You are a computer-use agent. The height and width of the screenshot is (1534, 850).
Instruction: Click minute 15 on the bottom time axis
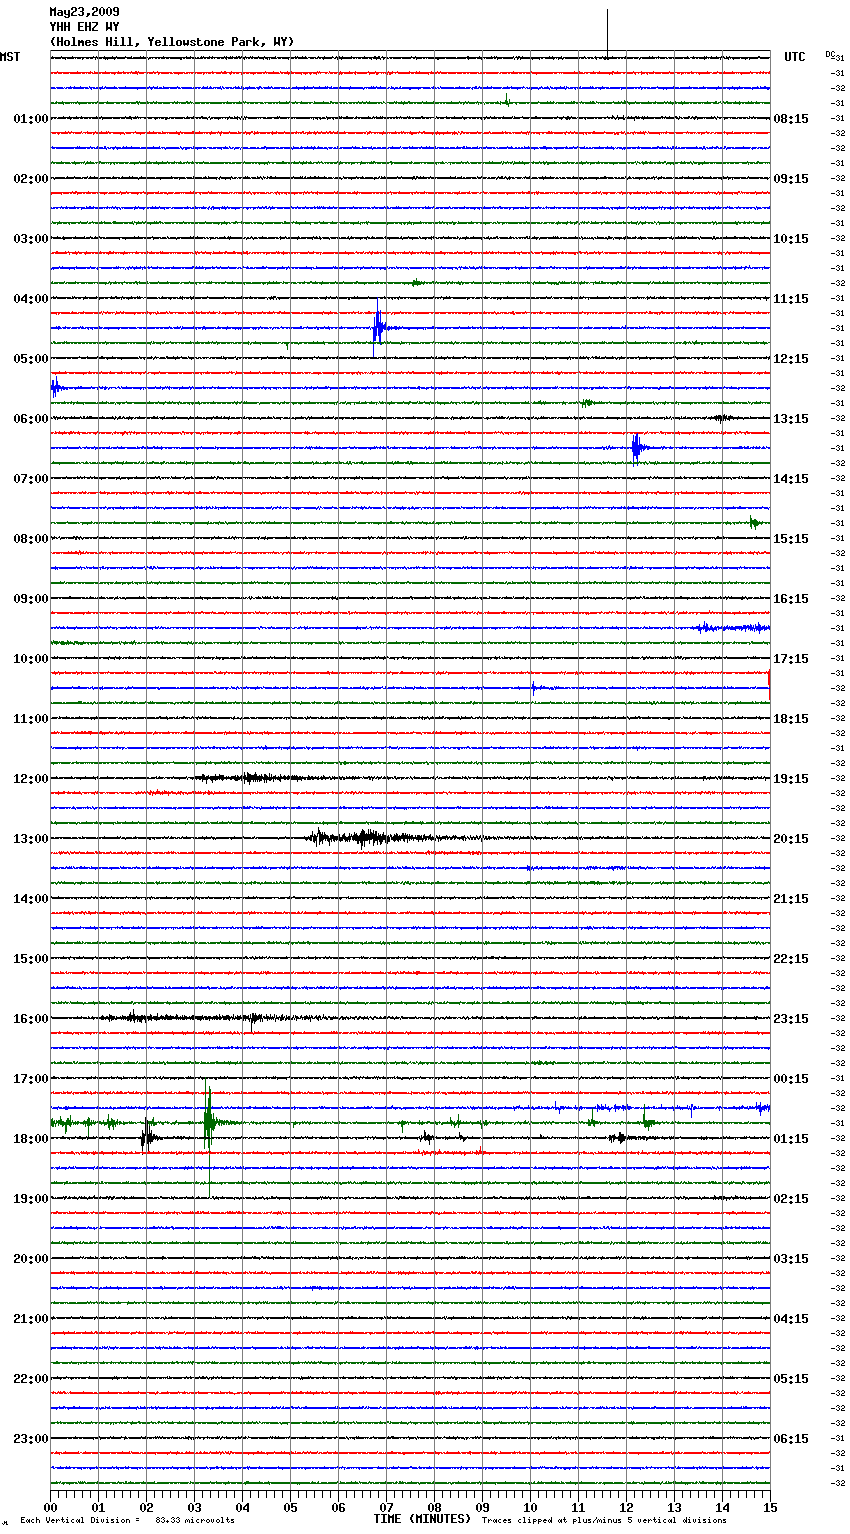pyautogui.click(x=770, y=1507)
